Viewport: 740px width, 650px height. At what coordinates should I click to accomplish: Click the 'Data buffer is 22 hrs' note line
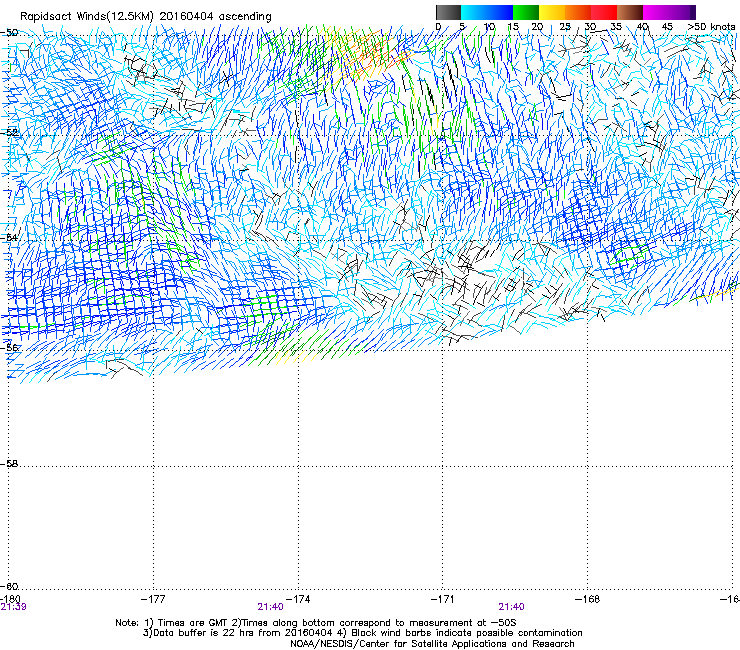[x=362, y=633]
